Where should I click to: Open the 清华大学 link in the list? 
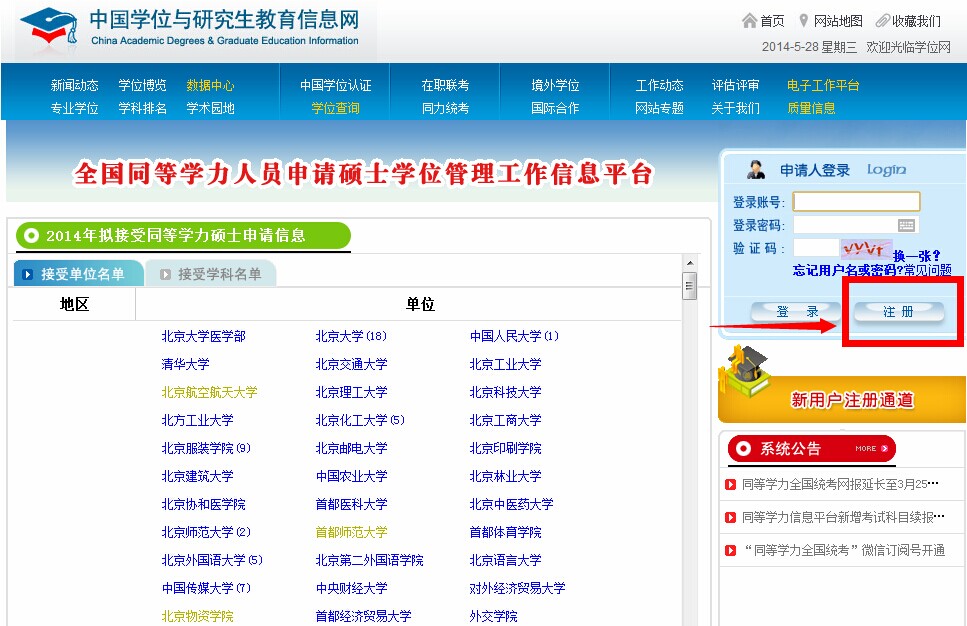pyautogui.click(x=185, y=364)
